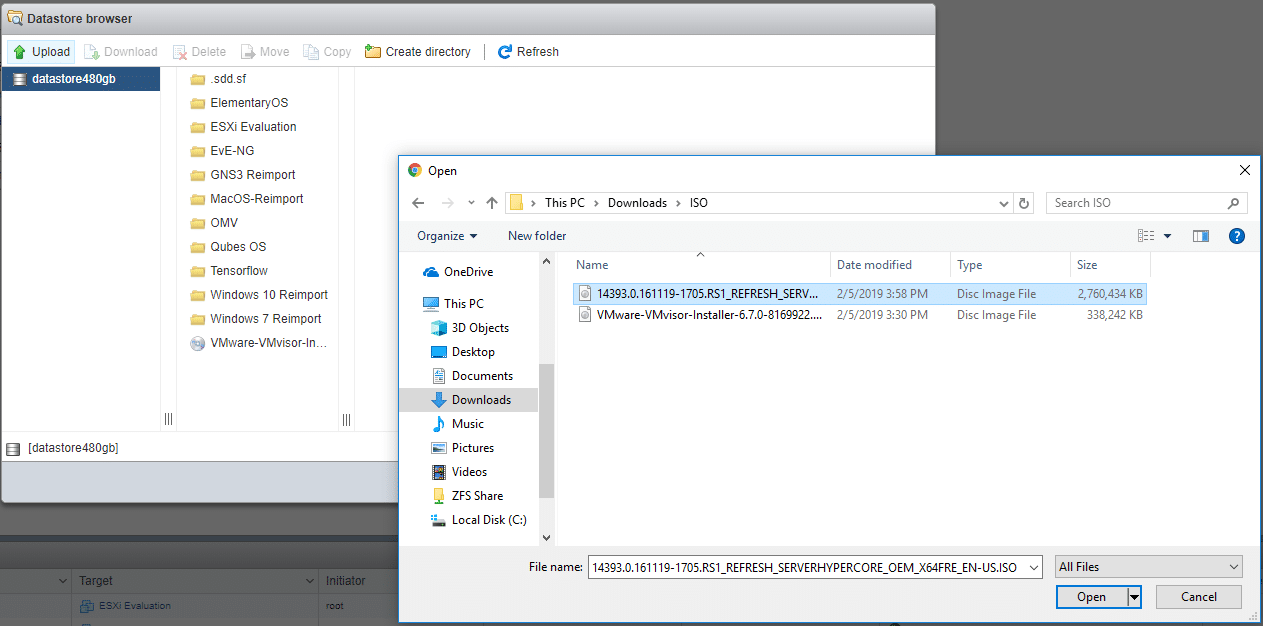Click the File name input field
Viewport: 1263px width, 626px height.
coord(806,567)
